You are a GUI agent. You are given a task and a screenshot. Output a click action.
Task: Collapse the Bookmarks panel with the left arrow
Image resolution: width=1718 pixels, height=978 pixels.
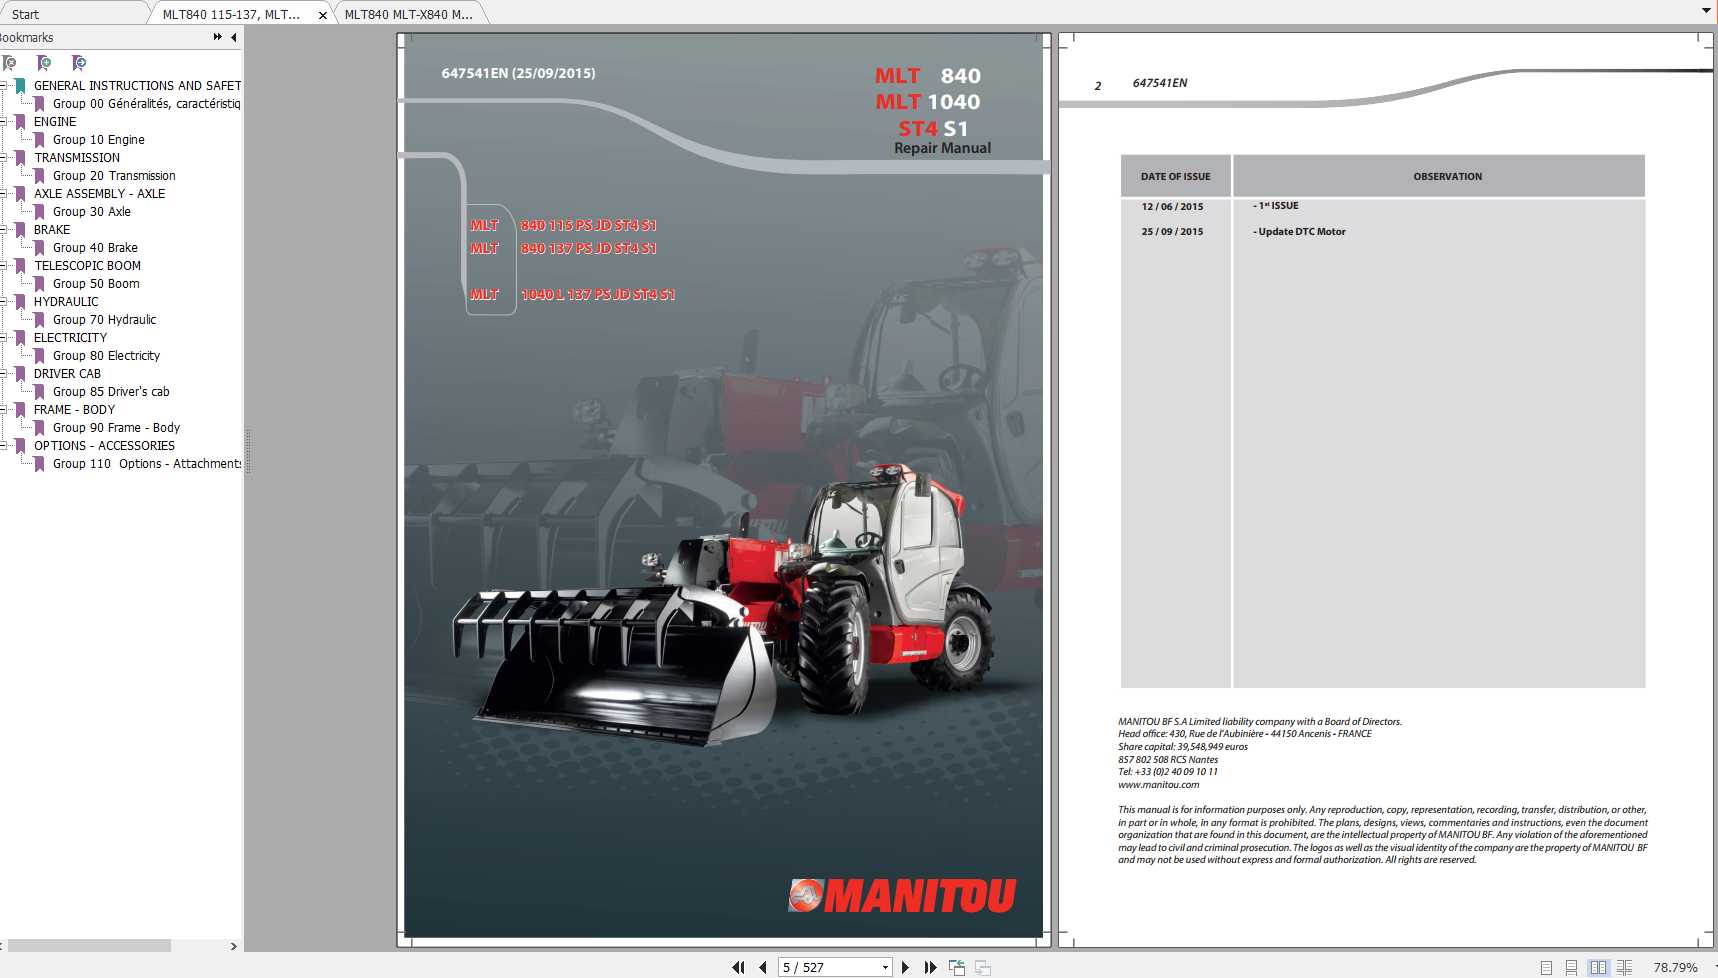click(x=234, y=37)
